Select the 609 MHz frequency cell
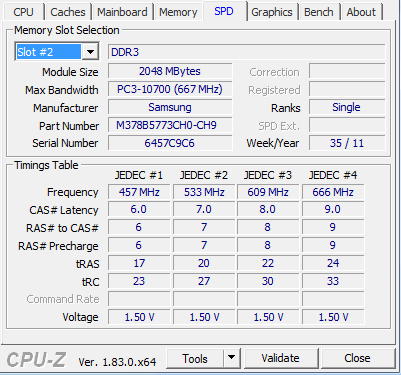 click(x=268, y=192)
